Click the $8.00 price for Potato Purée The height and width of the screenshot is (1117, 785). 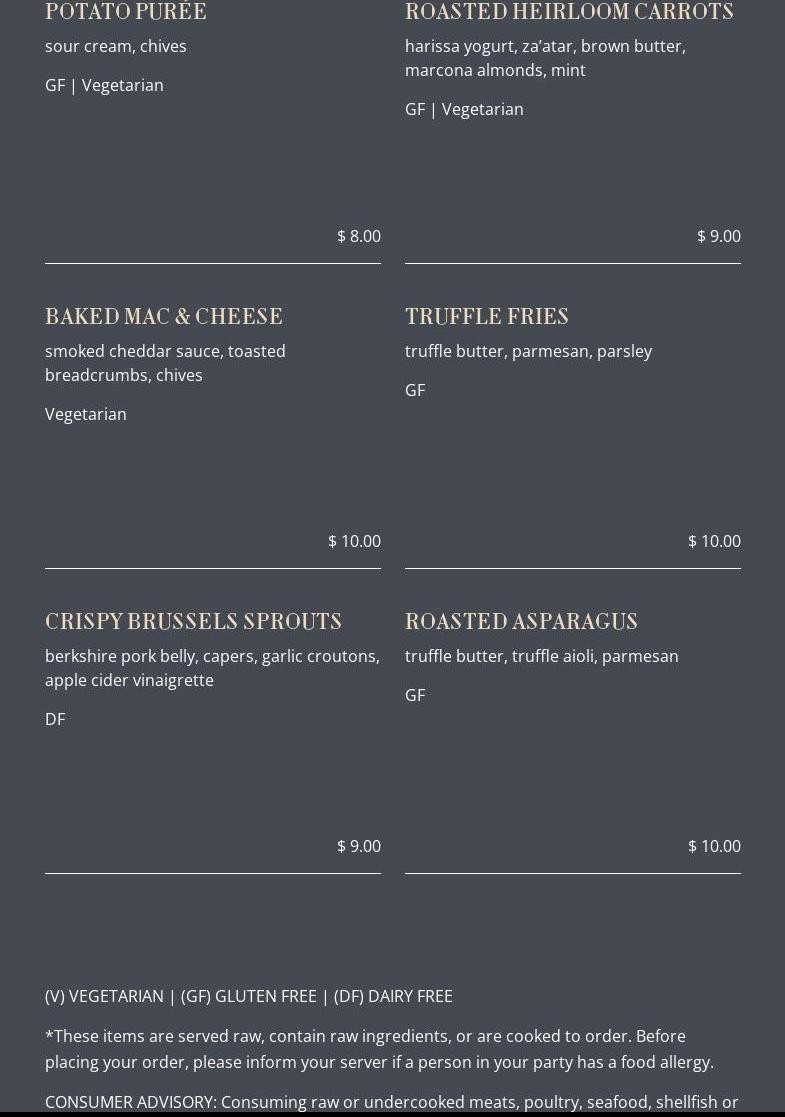tap(359, 236)
